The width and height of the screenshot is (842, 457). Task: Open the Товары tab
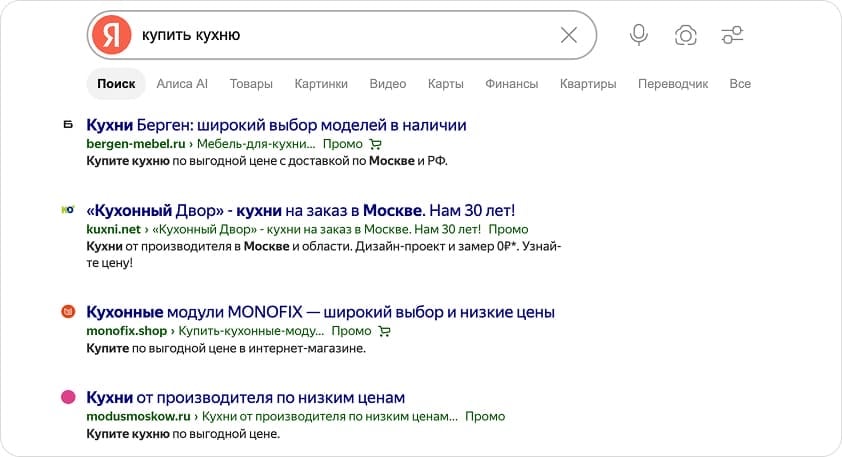[251, 84]
